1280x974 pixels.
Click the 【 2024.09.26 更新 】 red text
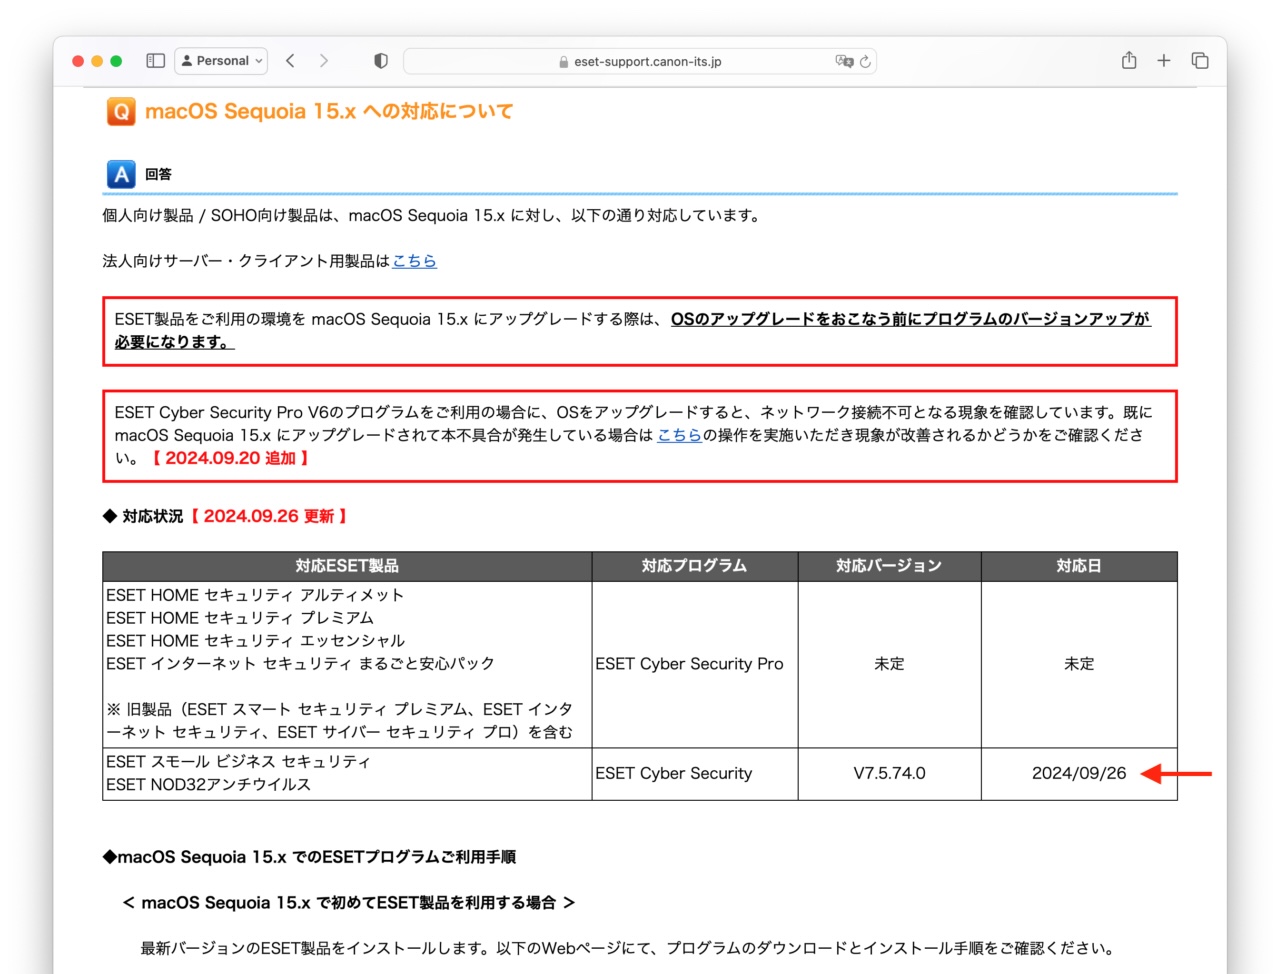pyautogui.click(x=269, y=516)
